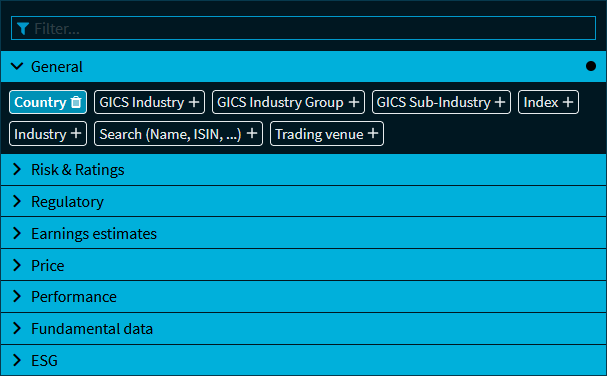Collapse the General section chevron
The height and width of the screenshot is (376, 607).
[17, 66]
